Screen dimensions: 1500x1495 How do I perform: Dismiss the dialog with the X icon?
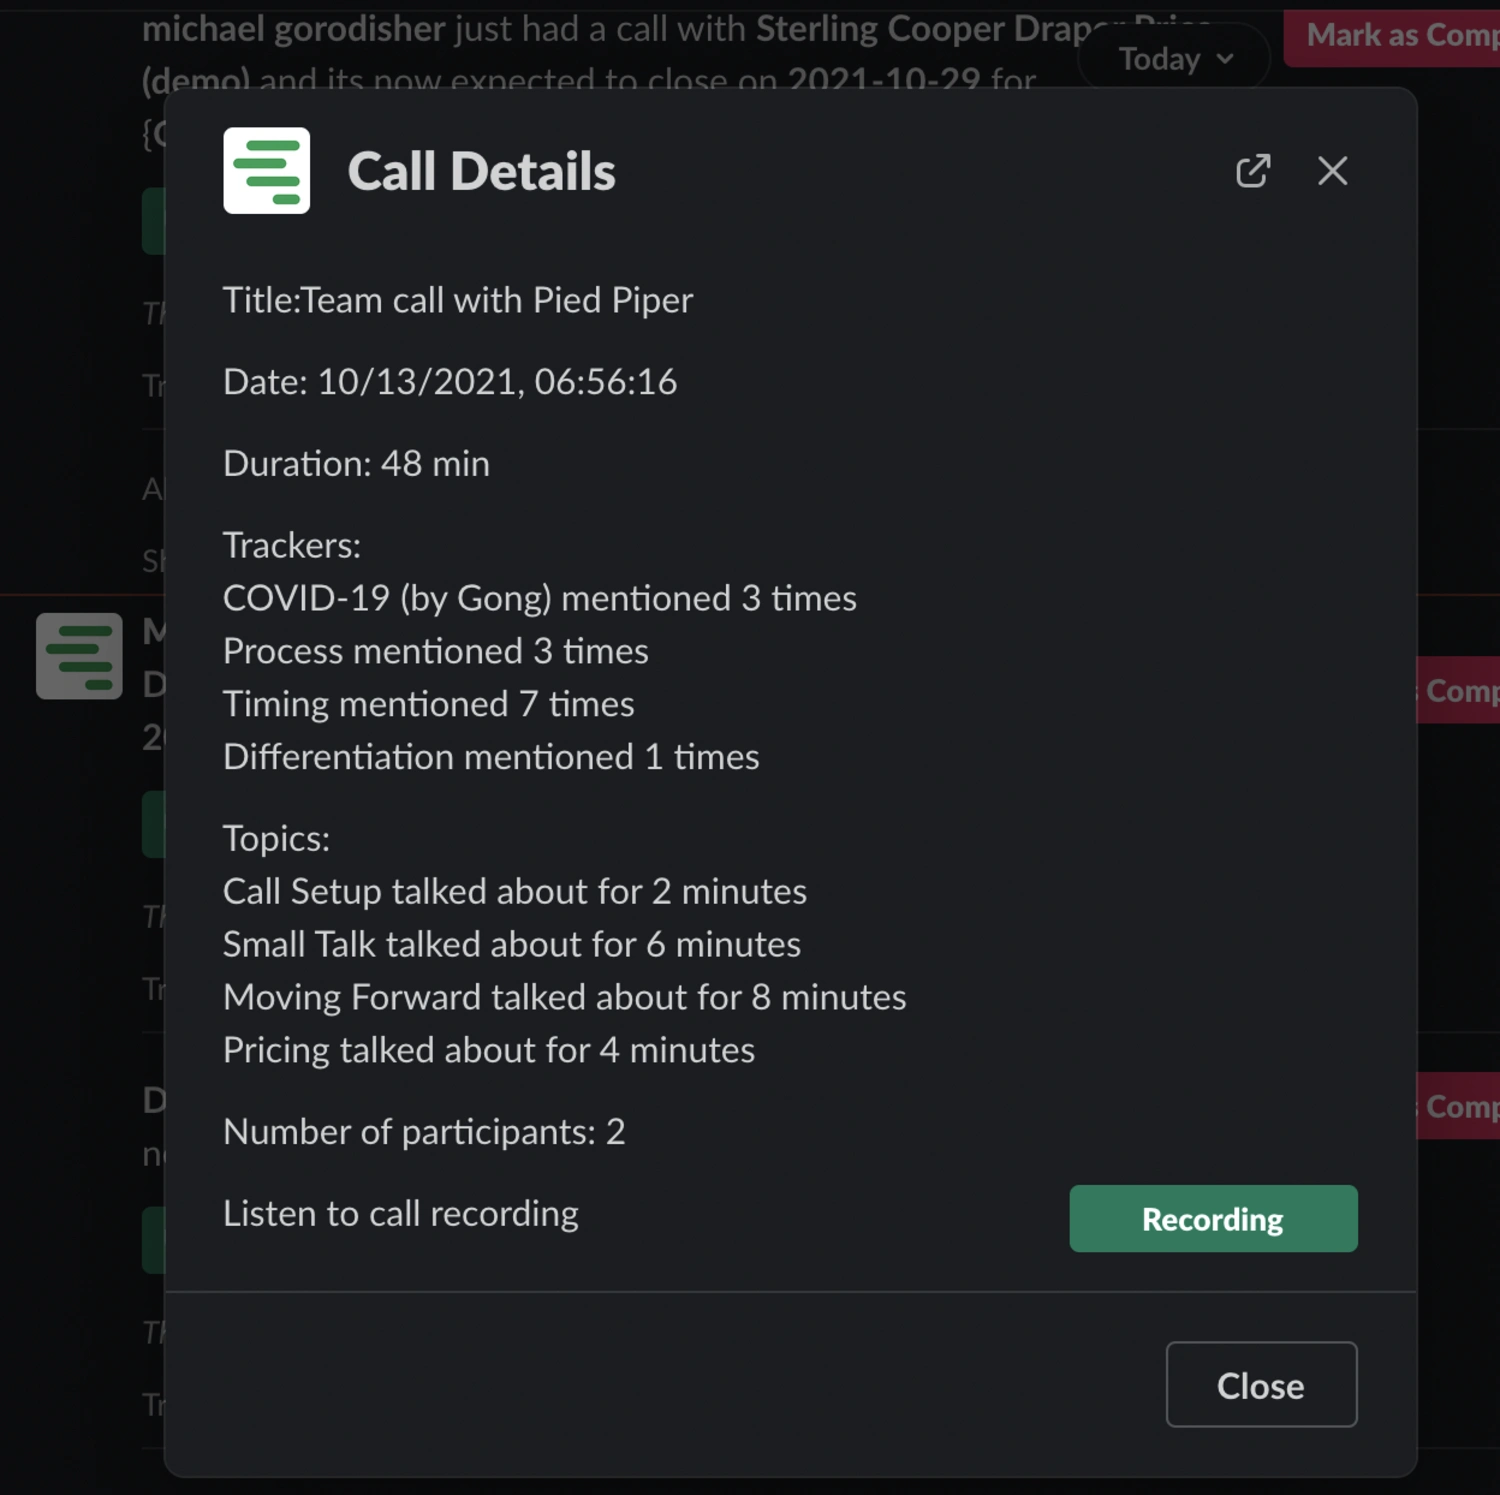coord(1332,171)
